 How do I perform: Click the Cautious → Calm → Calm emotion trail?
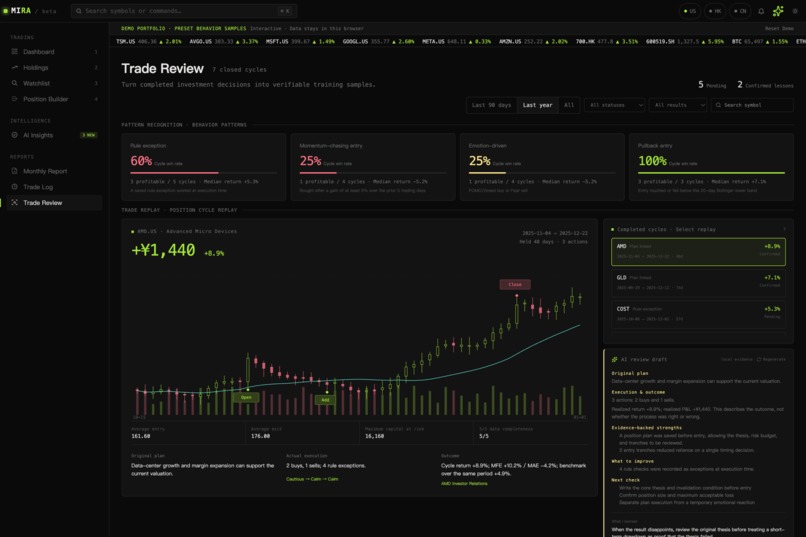[312, 479]
